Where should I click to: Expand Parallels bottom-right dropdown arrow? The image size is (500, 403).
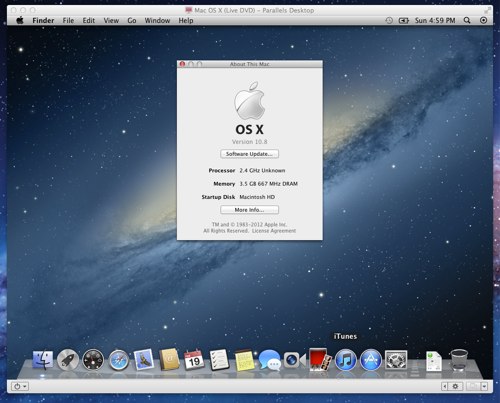[x=484, y=386]
